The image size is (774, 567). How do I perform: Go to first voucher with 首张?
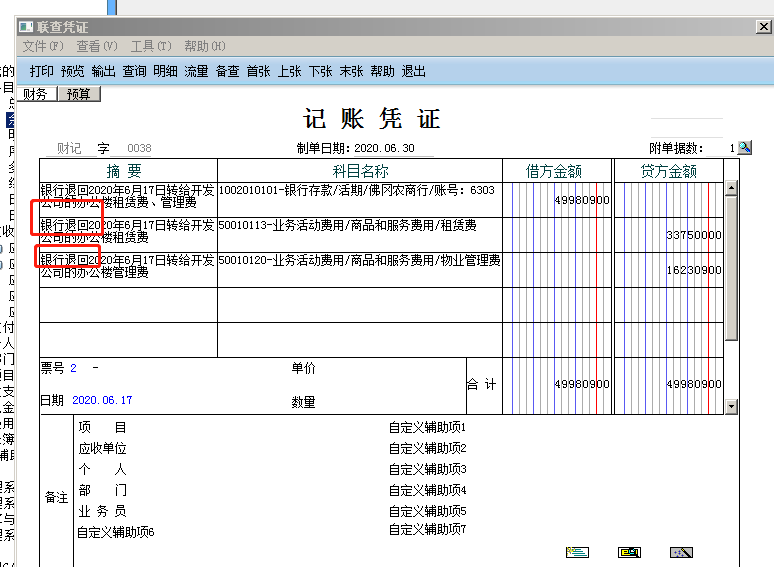[259, 72]
